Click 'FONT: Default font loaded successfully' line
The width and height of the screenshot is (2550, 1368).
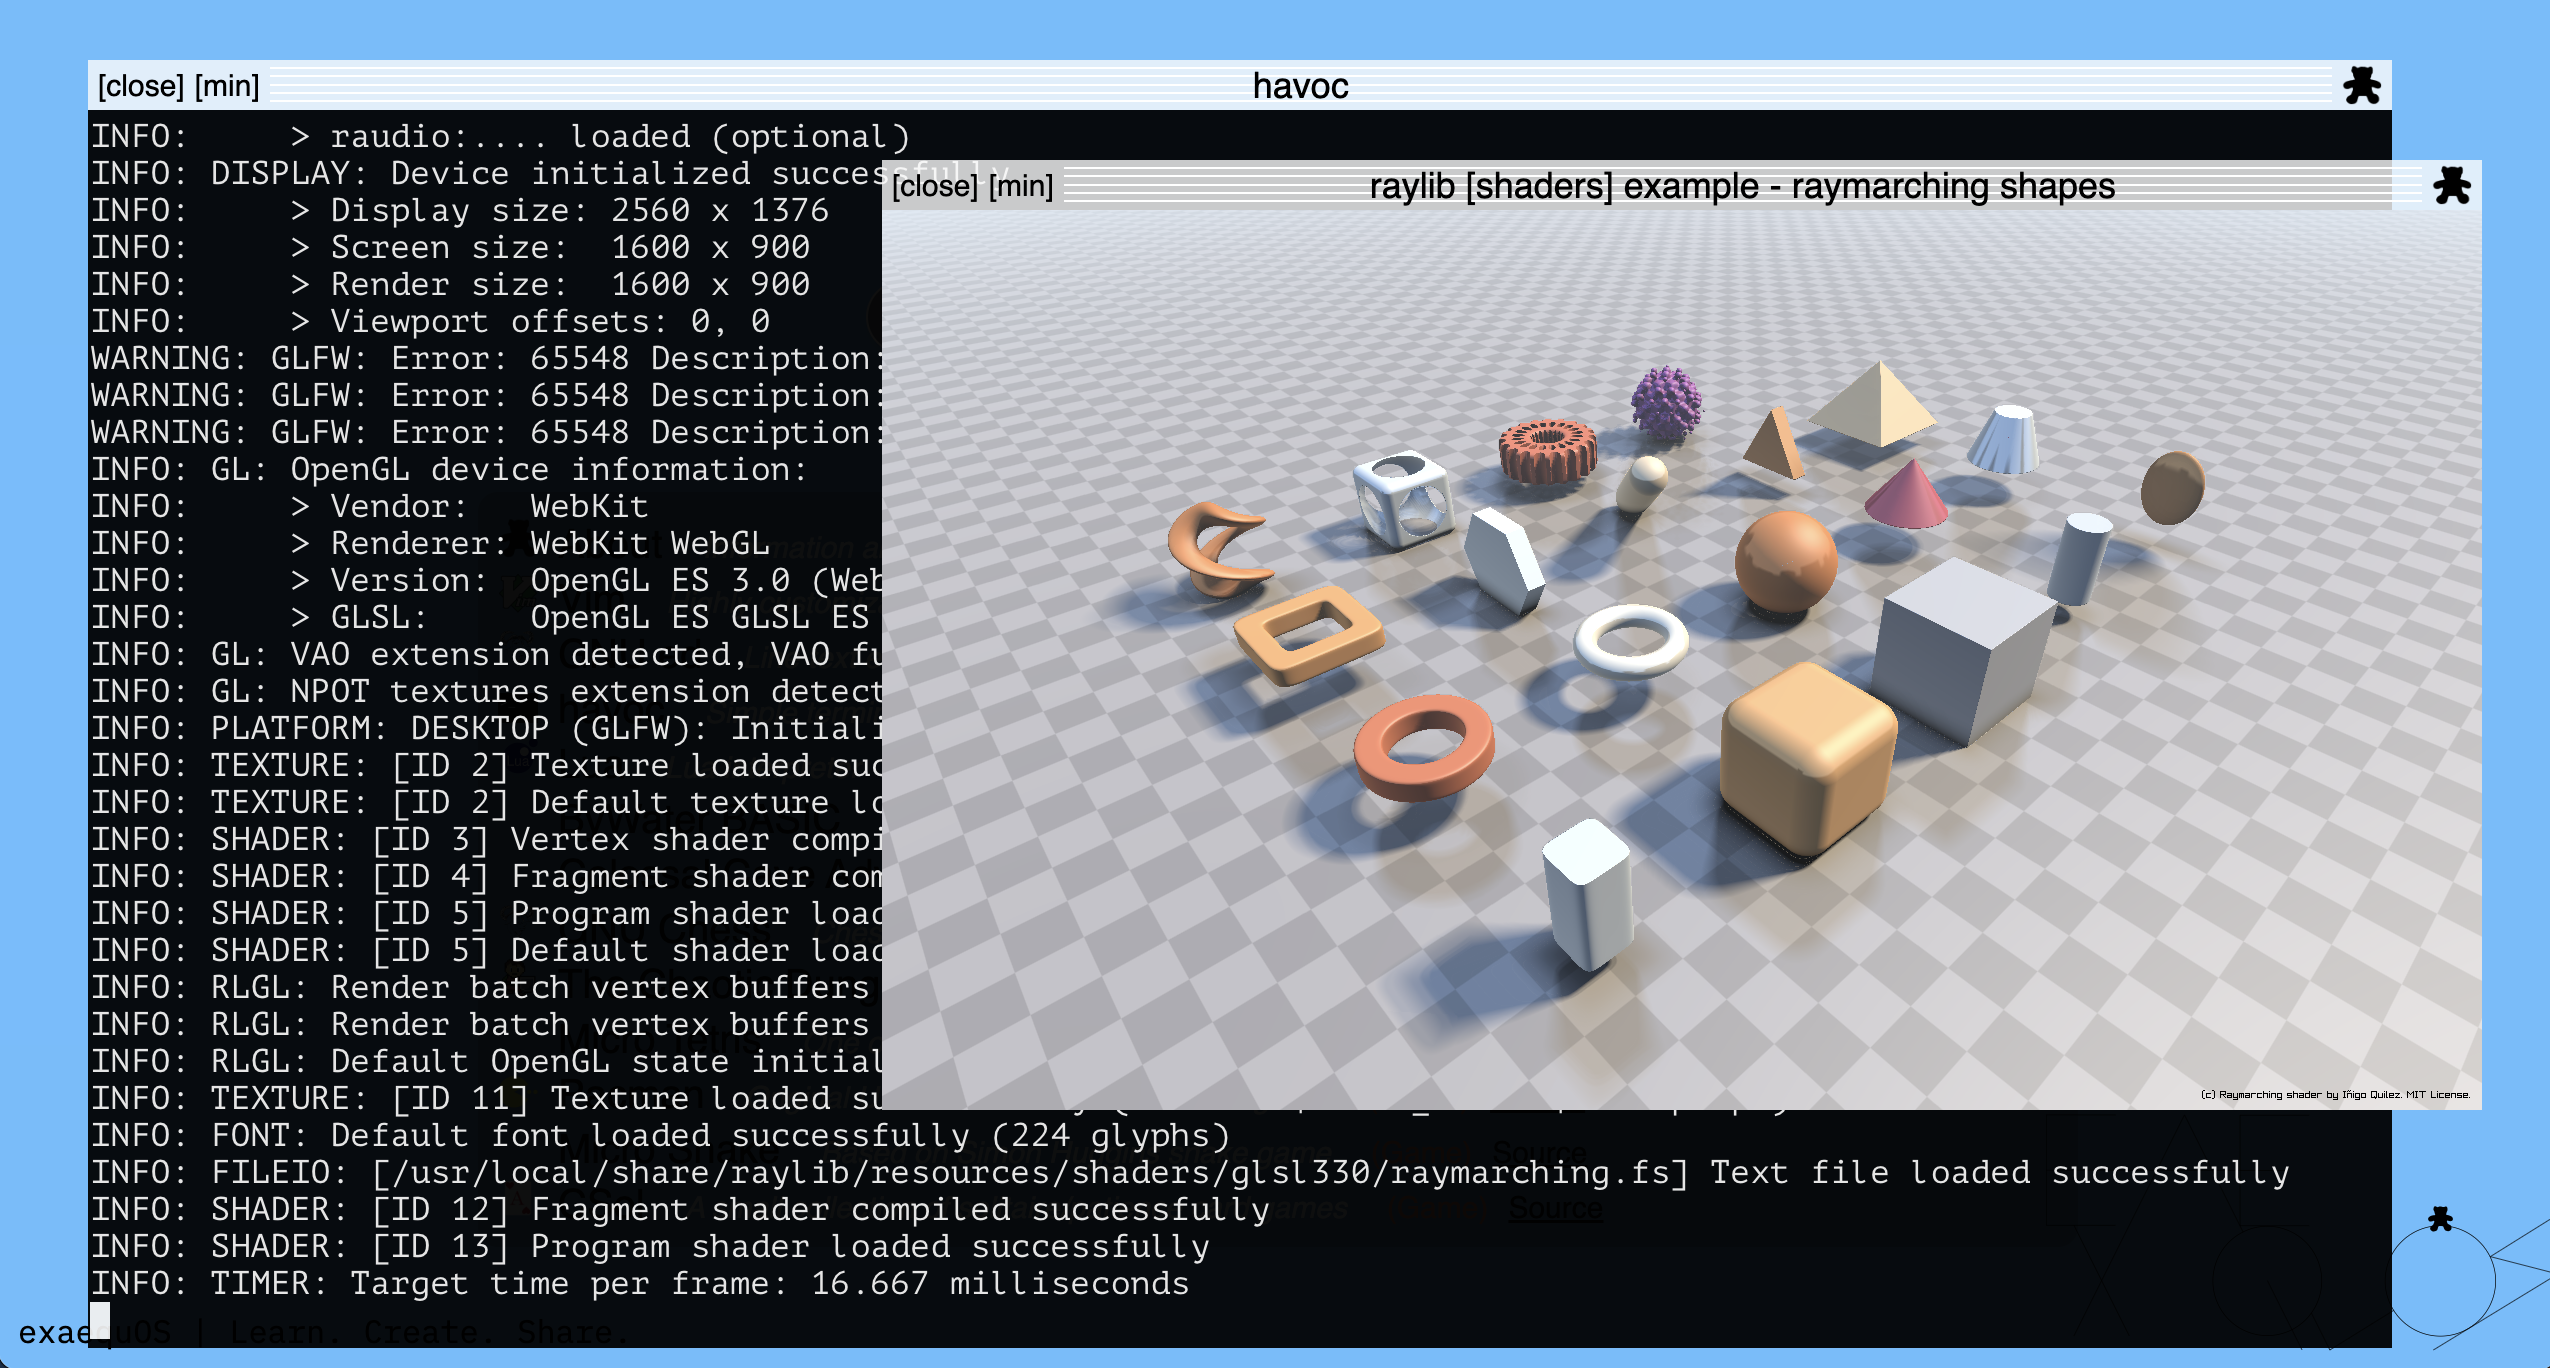pyautogui.click(x=660, y=1135)
